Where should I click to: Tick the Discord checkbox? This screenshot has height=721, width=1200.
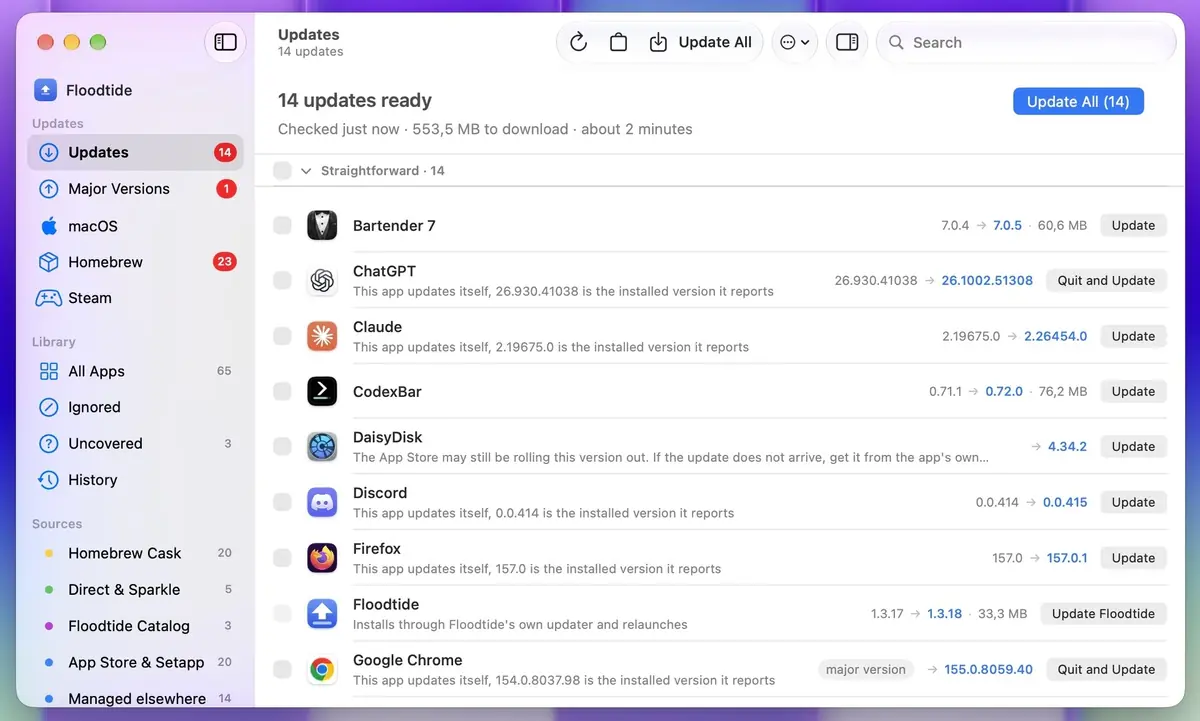282,502
